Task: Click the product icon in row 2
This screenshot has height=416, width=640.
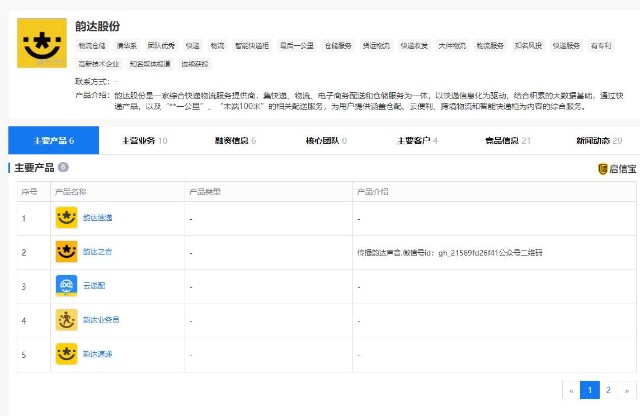Action: [66, 251]
